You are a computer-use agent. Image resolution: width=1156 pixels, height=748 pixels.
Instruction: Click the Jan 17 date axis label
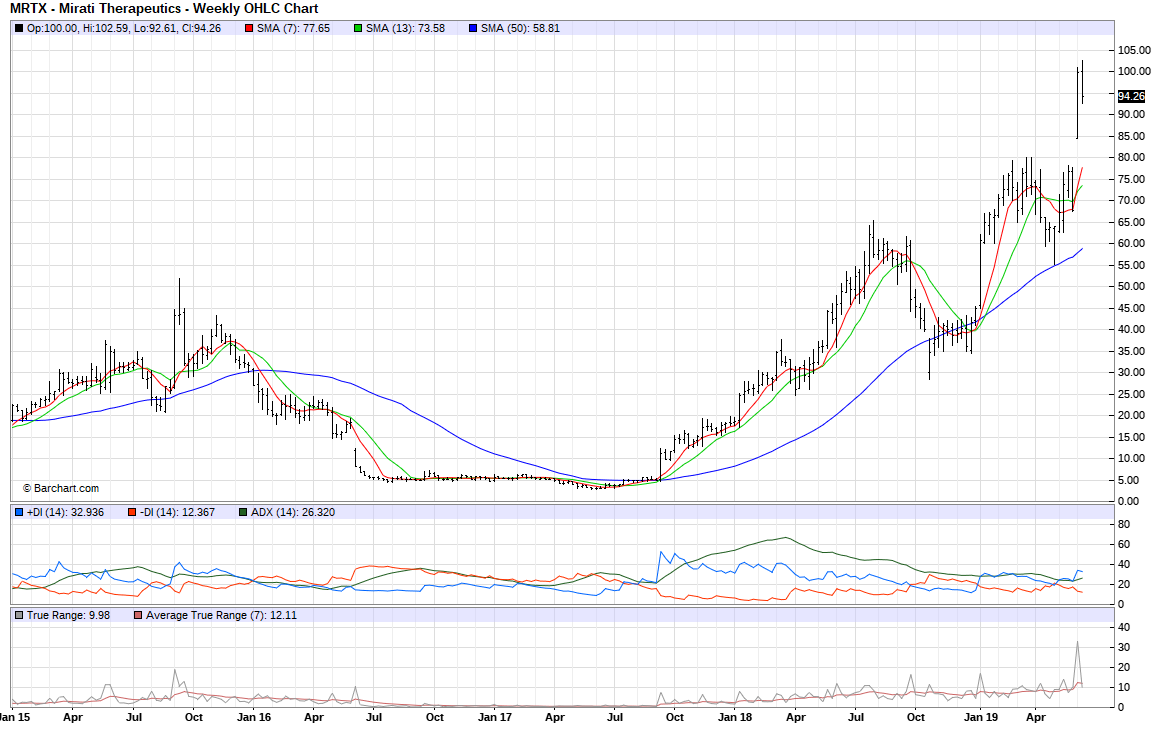coord(495,717)
